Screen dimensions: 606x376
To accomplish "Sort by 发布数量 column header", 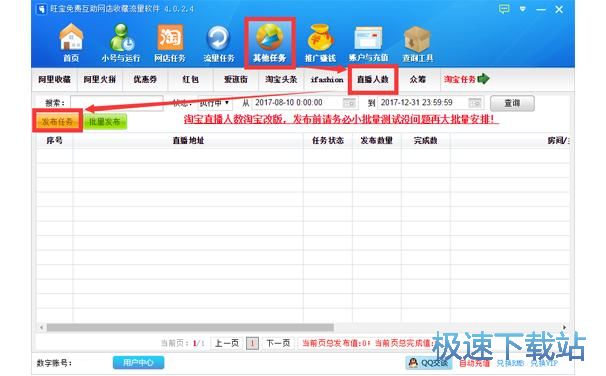I will pos(376,140).
